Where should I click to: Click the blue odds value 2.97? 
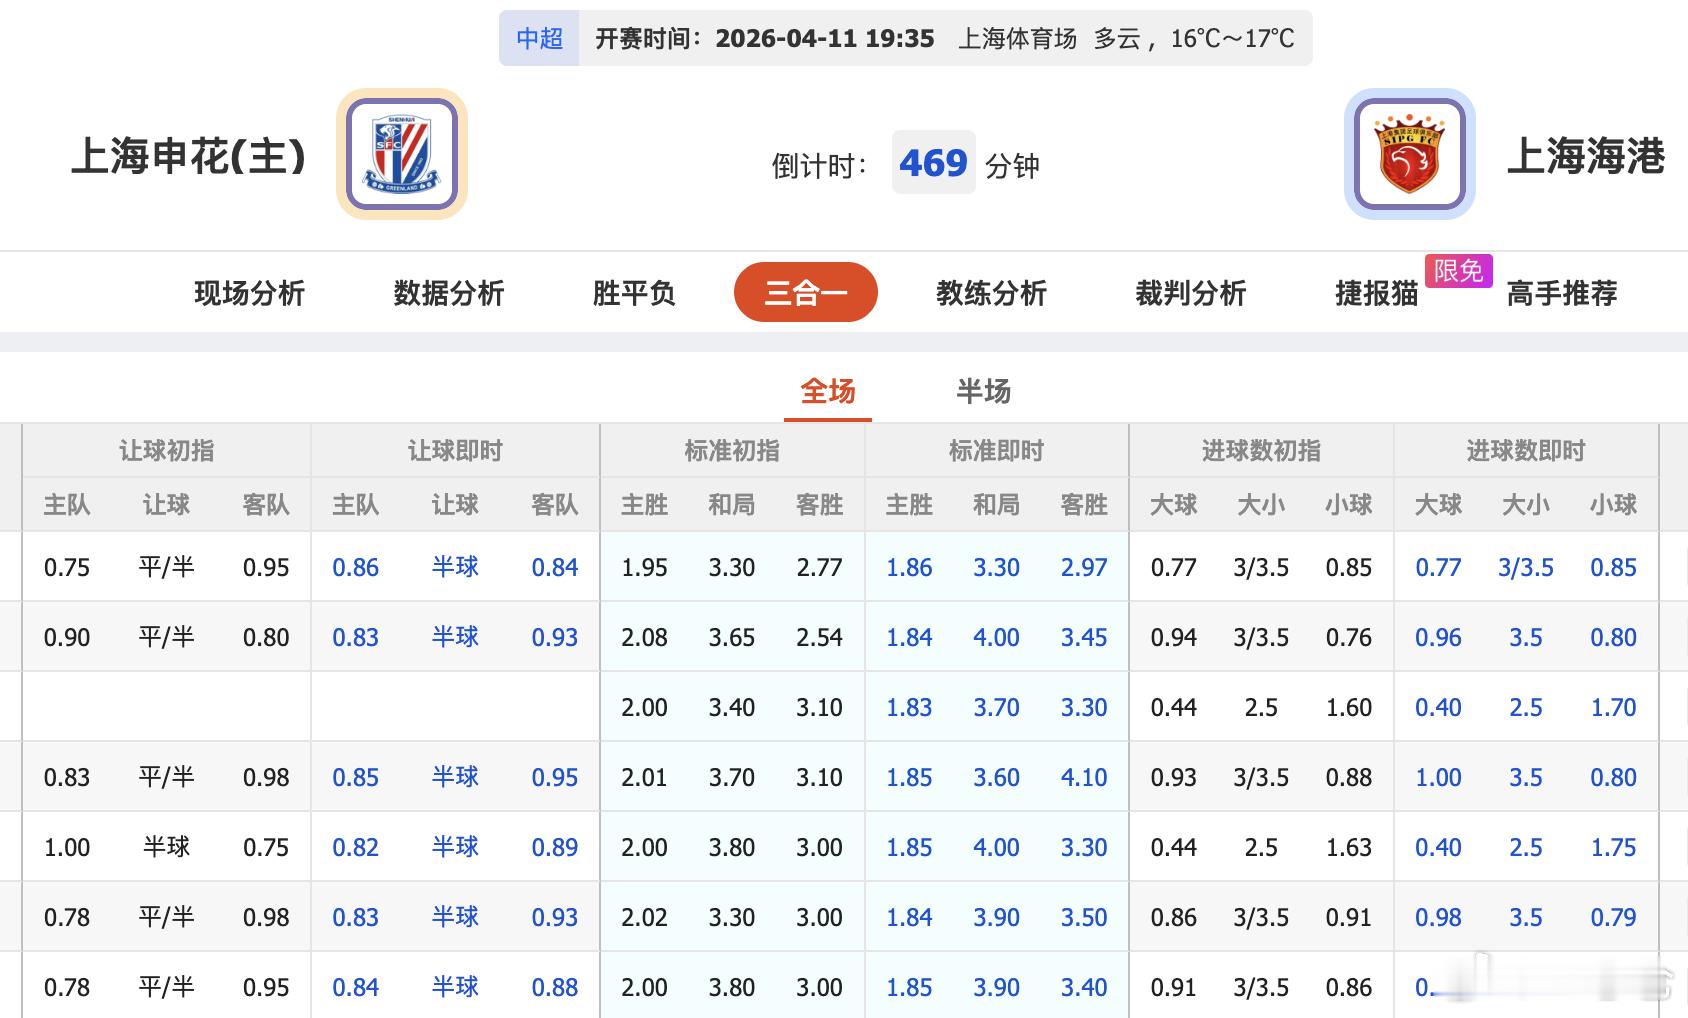coord(1084,567)
